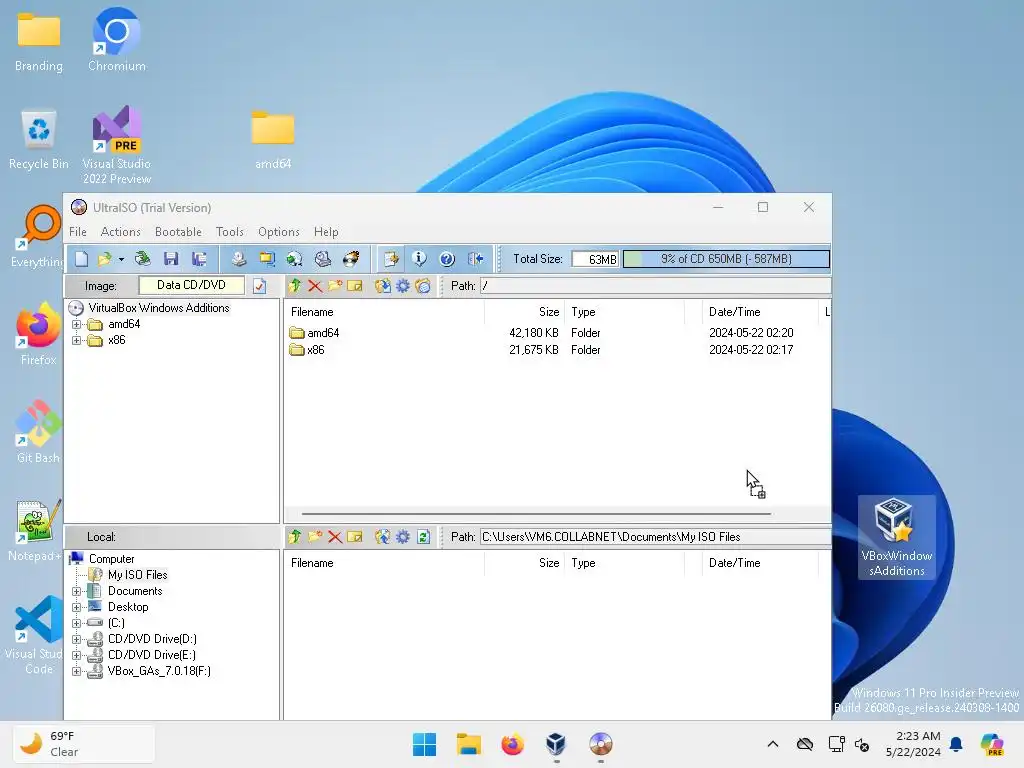Viewport: 1024px width, 768px height.
Task: Click the blue gear icon in Image toolbar
Action: click(x=403, y=286)
